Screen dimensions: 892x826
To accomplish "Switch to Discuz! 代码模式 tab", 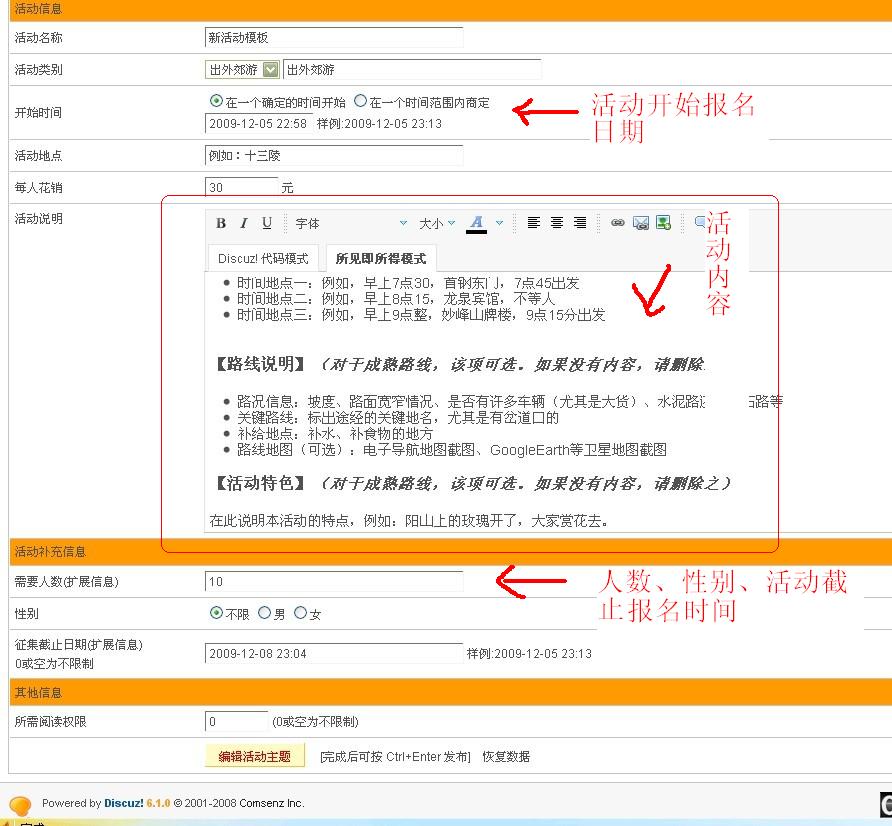I will (x=263, y=257).
